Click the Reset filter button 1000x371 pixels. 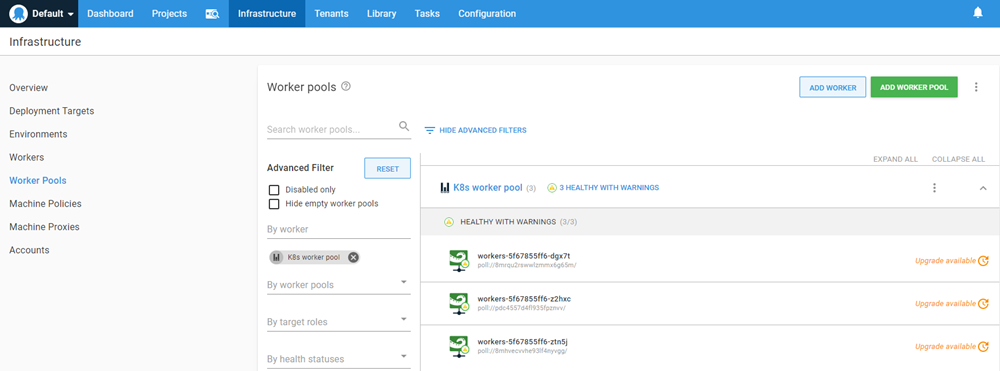(x=388, y=169)
